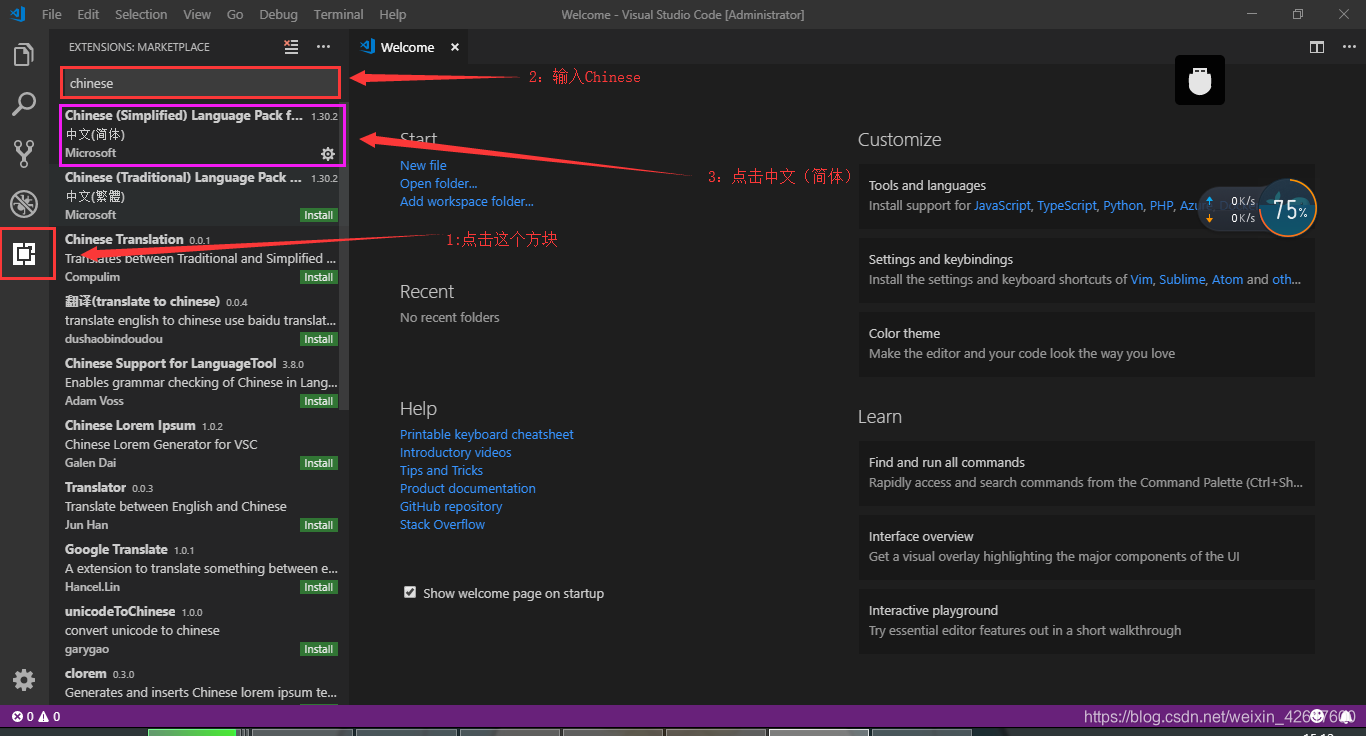Open Interactive playground card
This screenshot has width=1366, height=736.
(x=1086, y=621)
